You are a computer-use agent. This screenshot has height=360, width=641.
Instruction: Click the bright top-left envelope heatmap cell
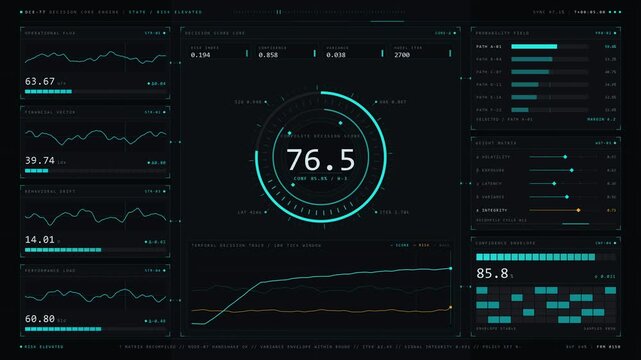pos(482,291)
